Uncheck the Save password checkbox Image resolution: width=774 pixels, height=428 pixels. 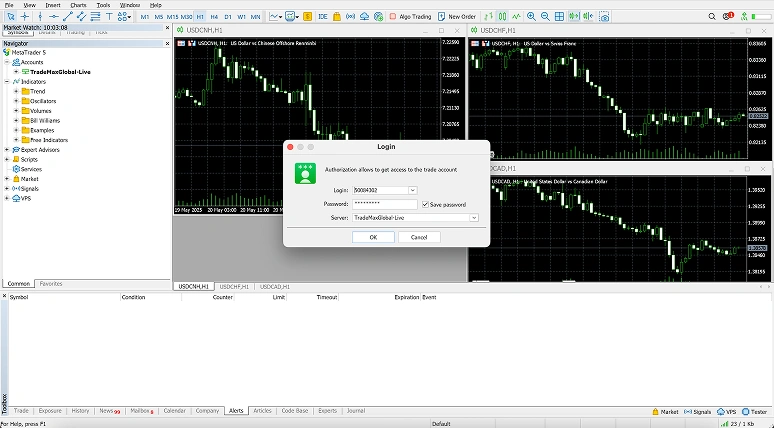click(425, 204)
